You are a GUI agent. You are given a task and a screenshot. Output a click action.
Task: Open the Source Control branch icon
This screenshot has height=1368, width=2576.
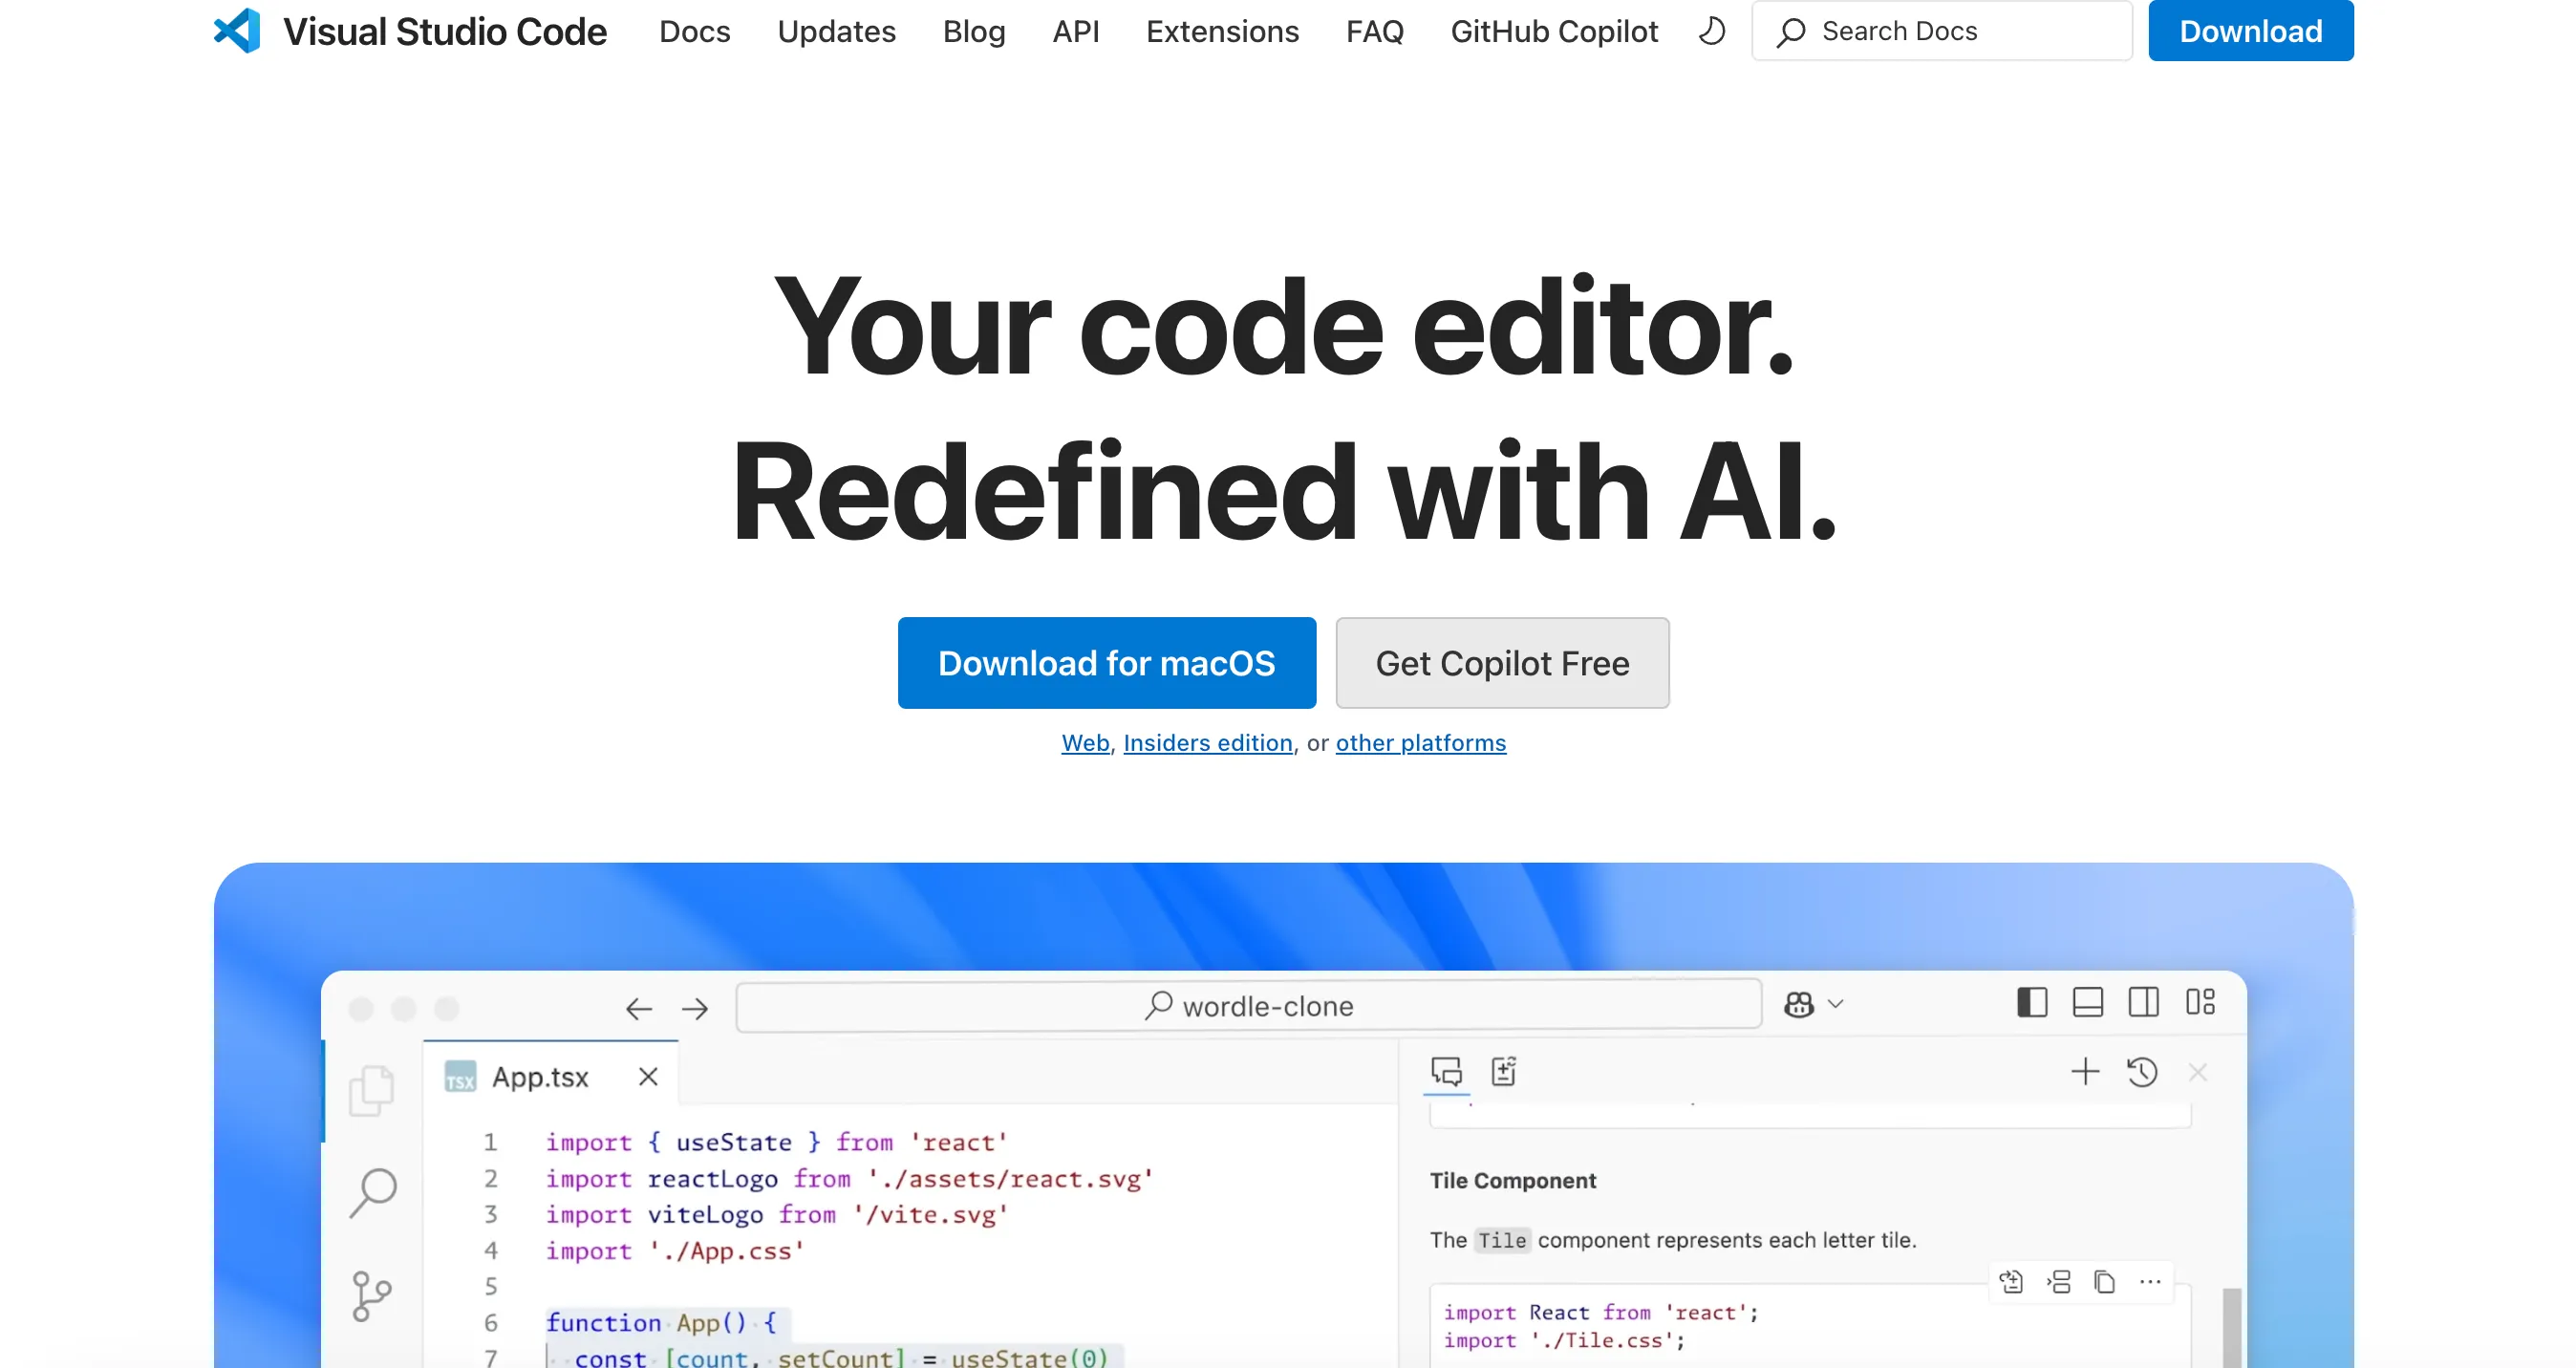click(372, 1296)
